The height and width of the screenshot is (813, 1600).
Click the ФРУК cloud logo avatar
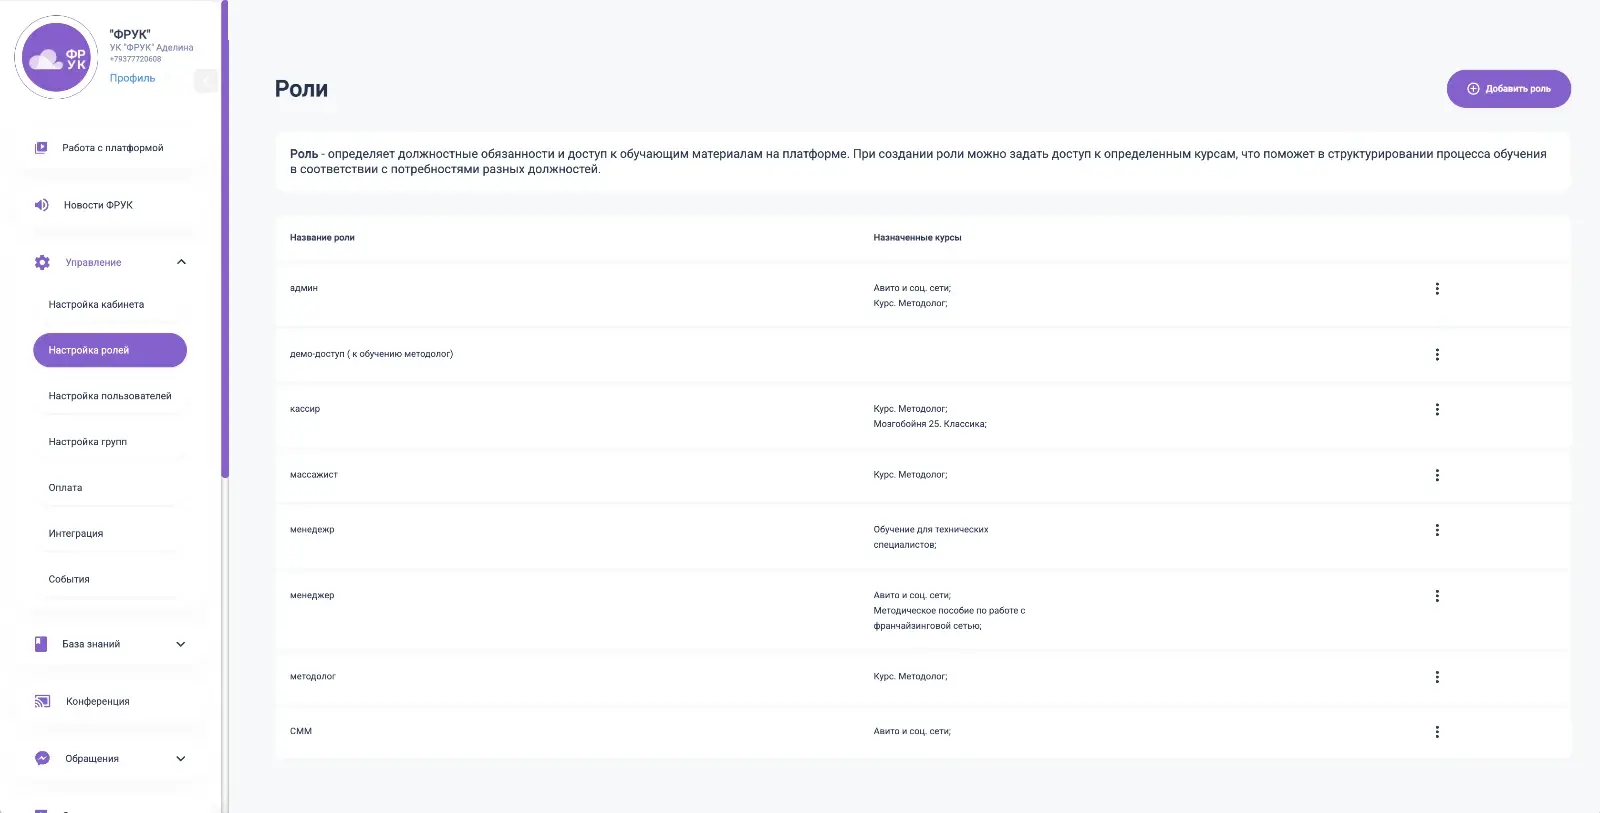point(56,58)
